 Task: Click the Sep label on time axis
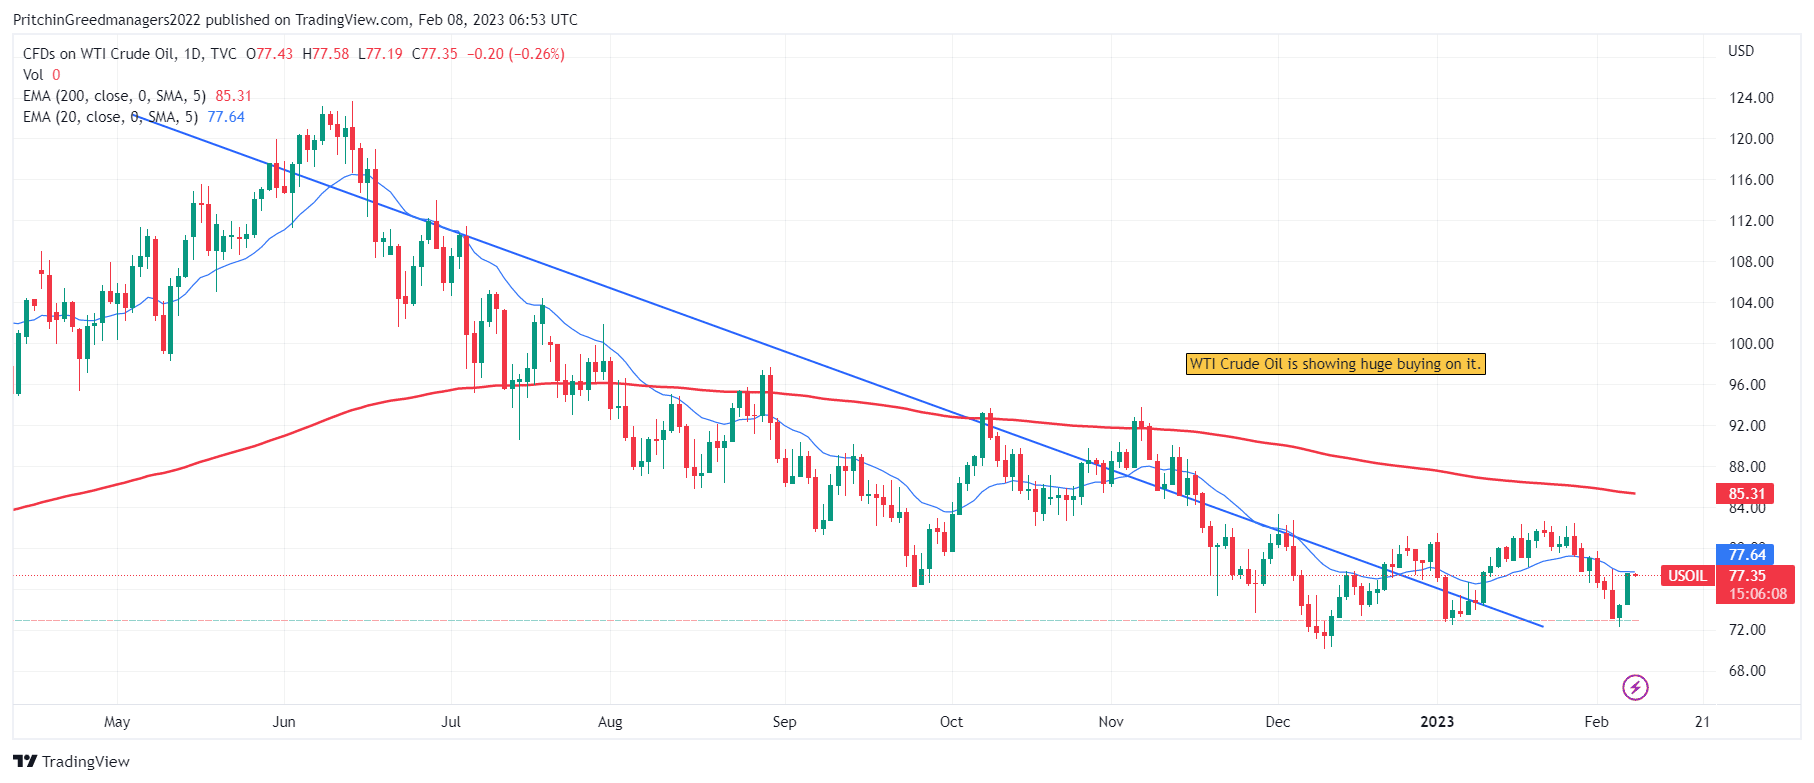tap(784, 721)
